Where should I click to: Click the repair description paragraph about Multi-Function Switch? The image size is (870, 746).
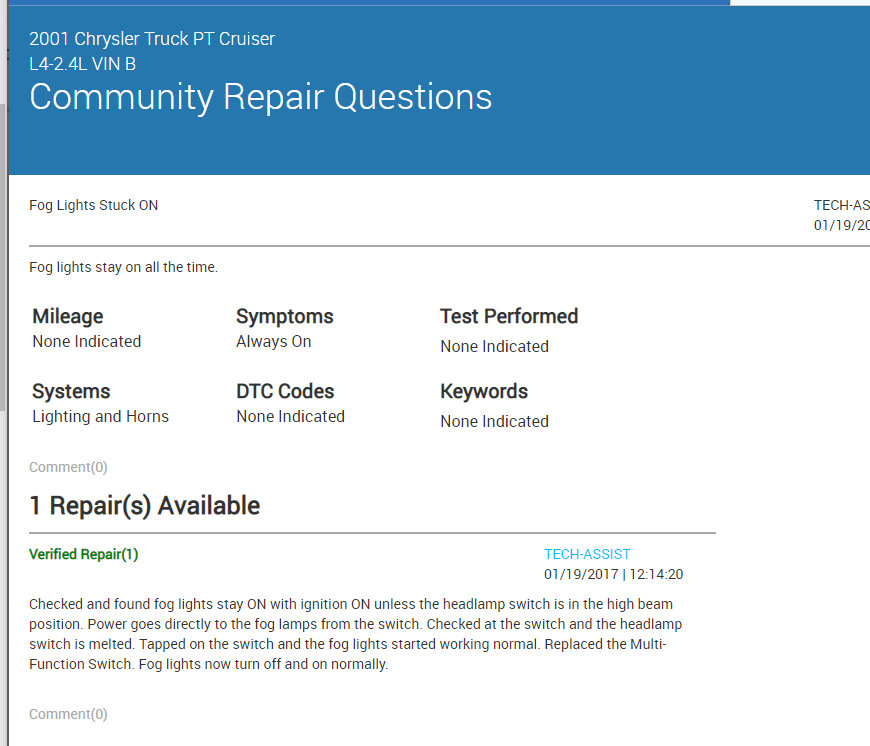pos(355,634)
